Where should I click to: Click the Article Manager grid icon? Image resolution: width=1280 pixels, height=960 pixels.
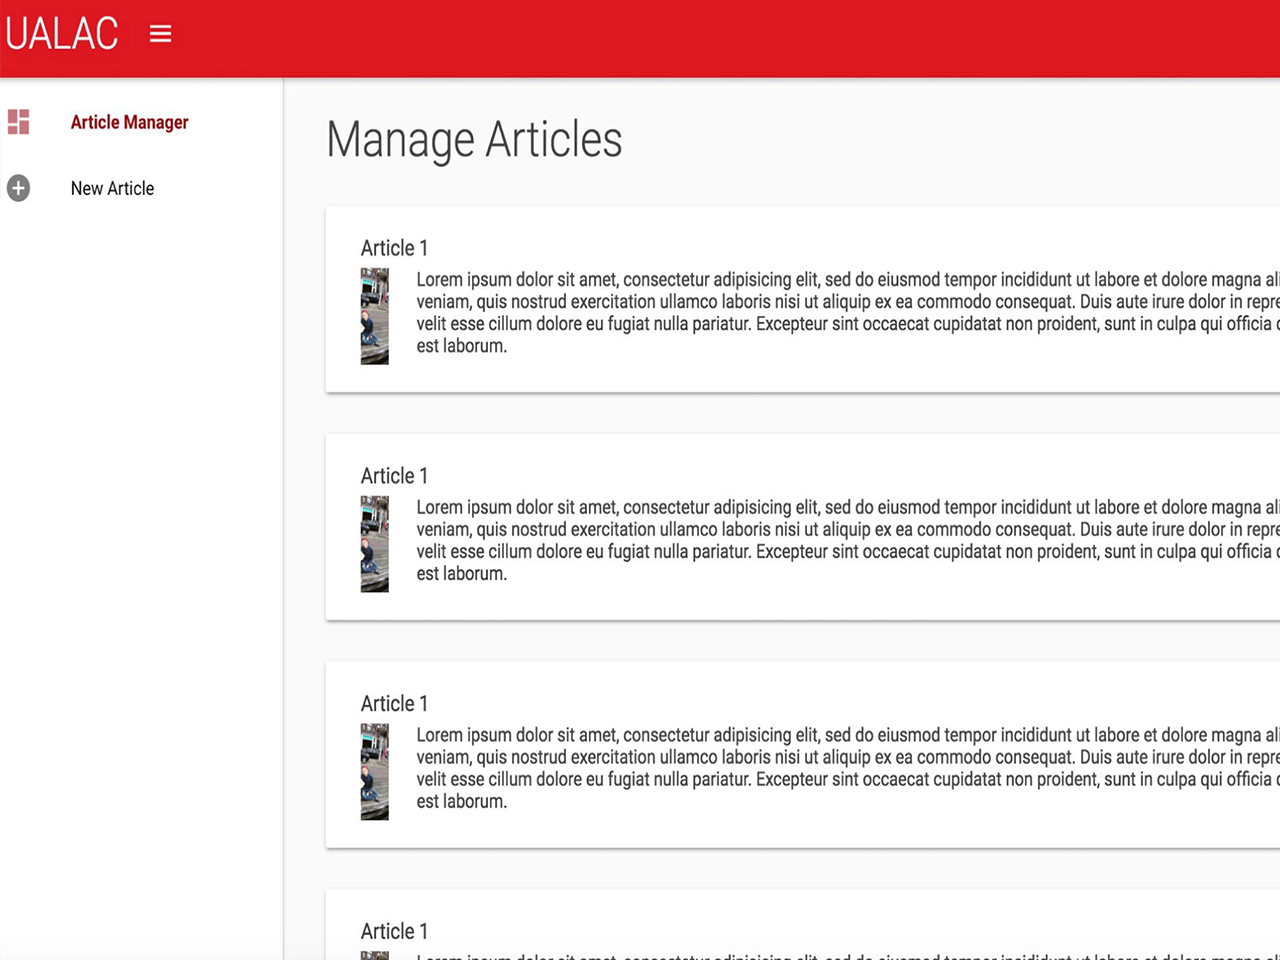pyautogui.click(x=18, y=122)
